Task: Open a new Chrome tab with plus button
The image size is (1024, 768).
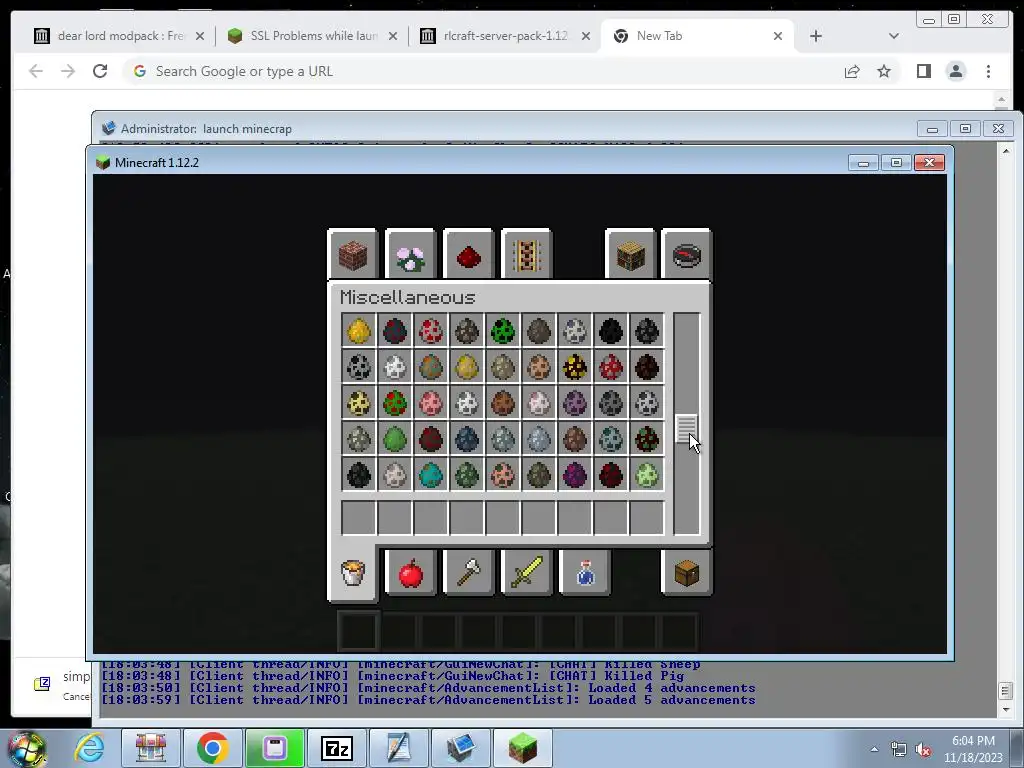Action: tap(816, 36)
